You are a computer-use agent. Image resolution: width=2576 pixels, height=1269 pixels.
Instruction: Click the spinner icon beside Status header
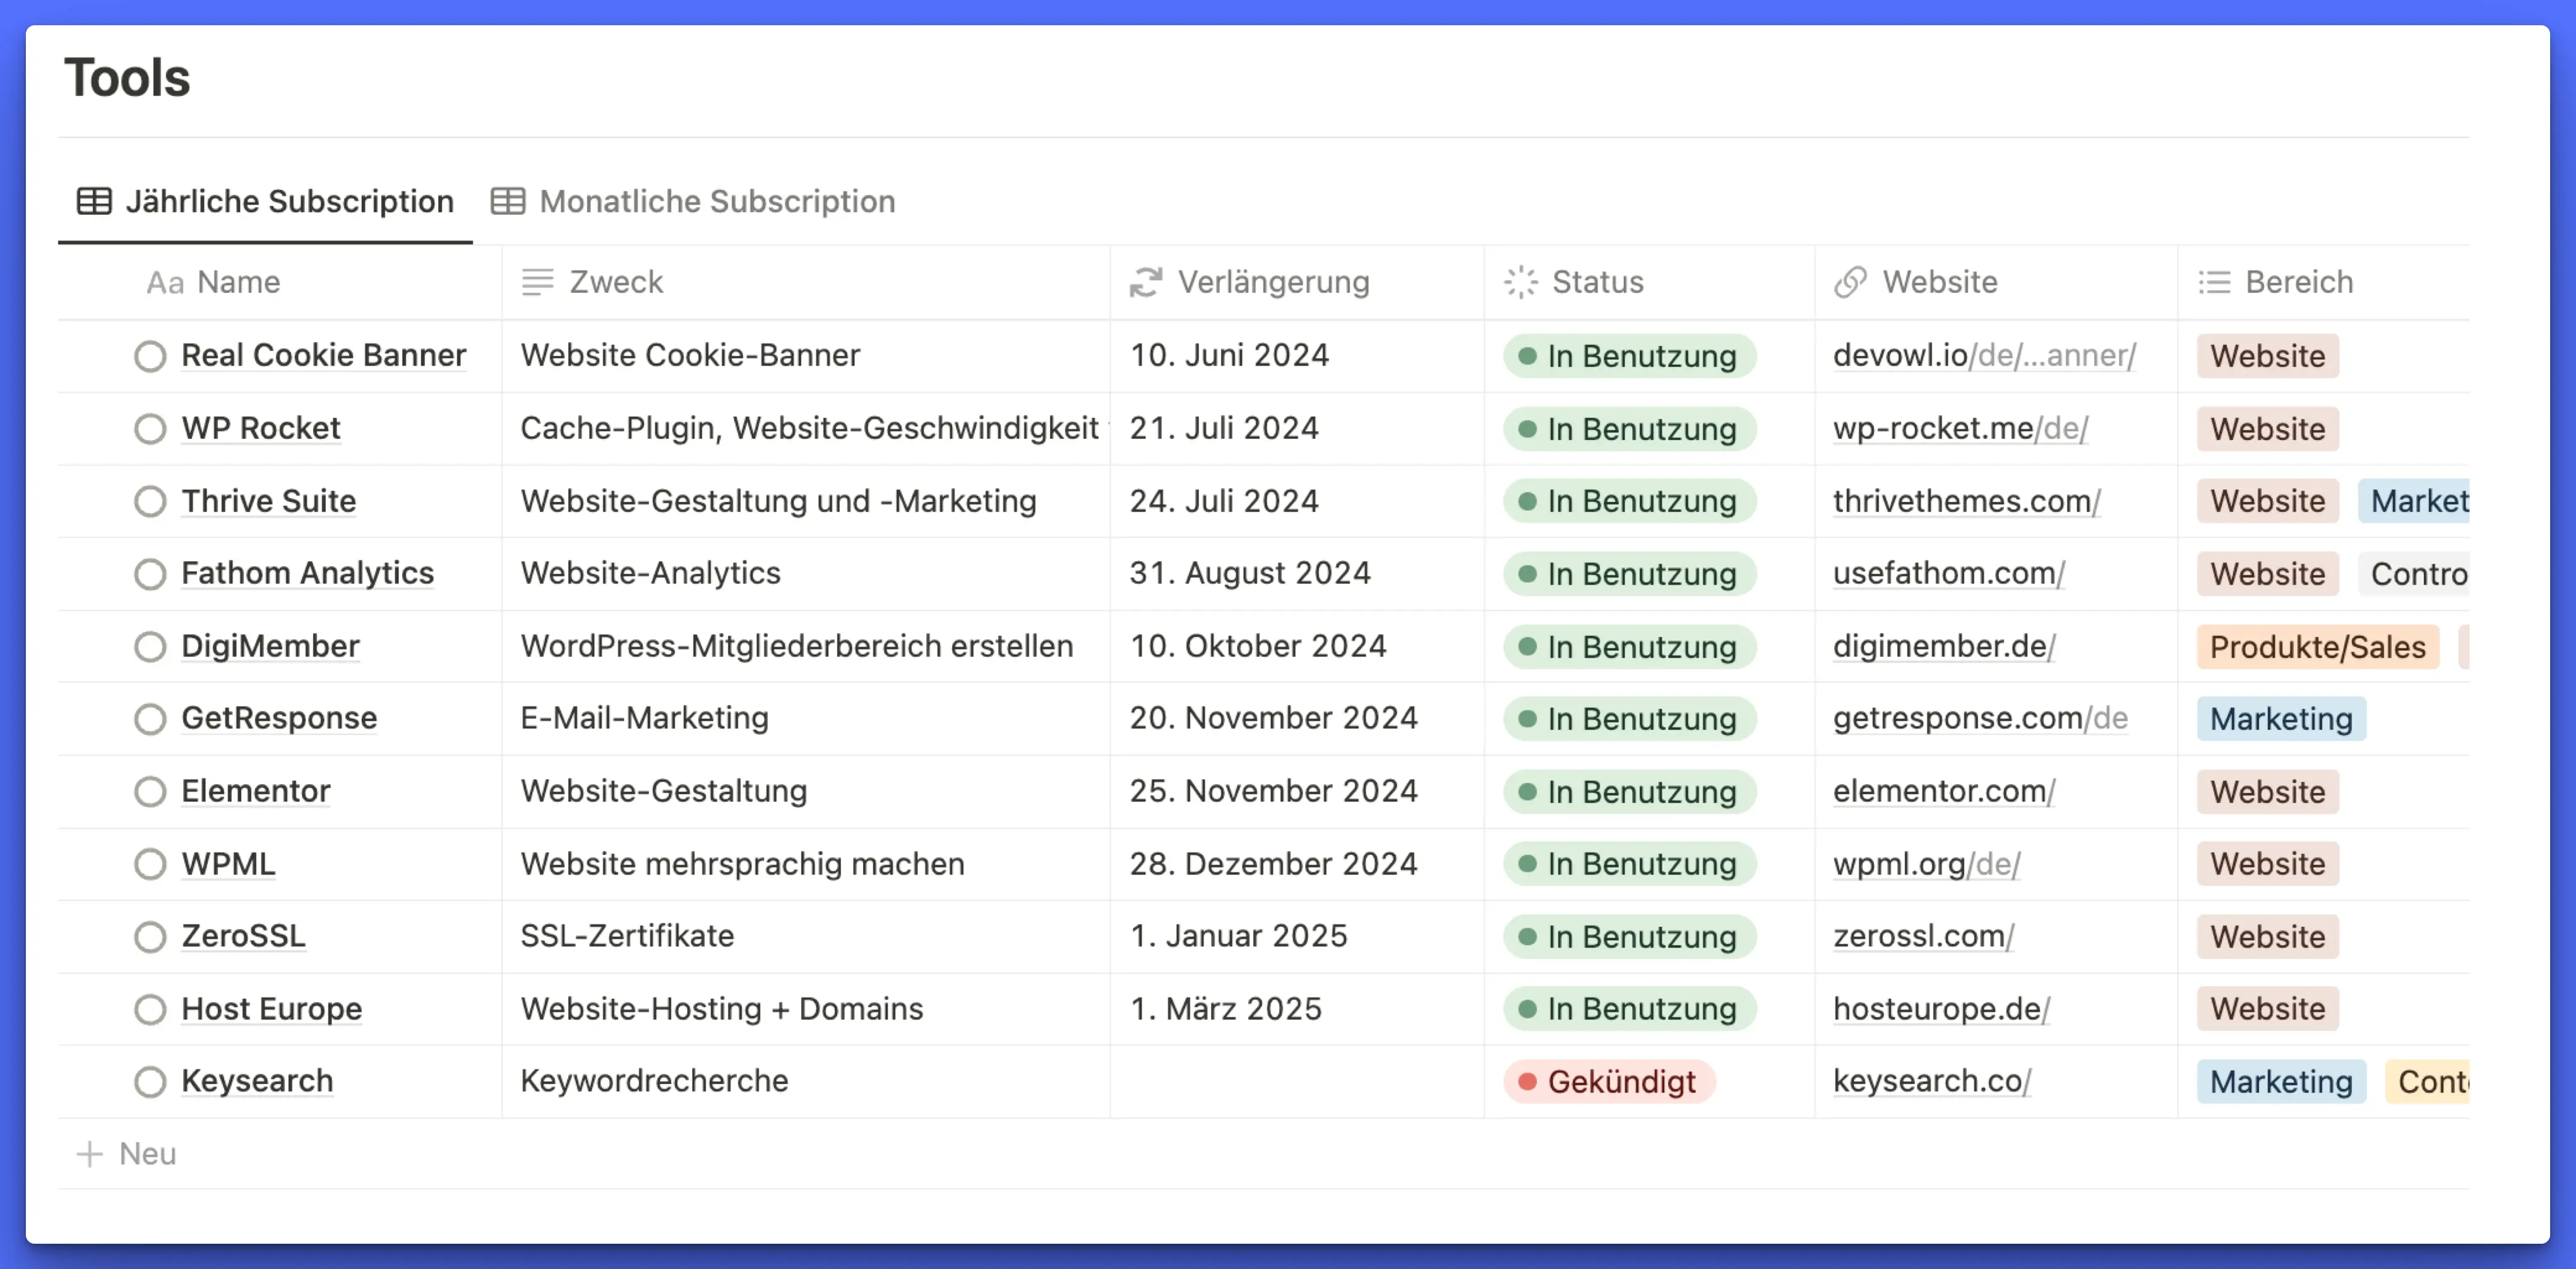click(1520, 283)
